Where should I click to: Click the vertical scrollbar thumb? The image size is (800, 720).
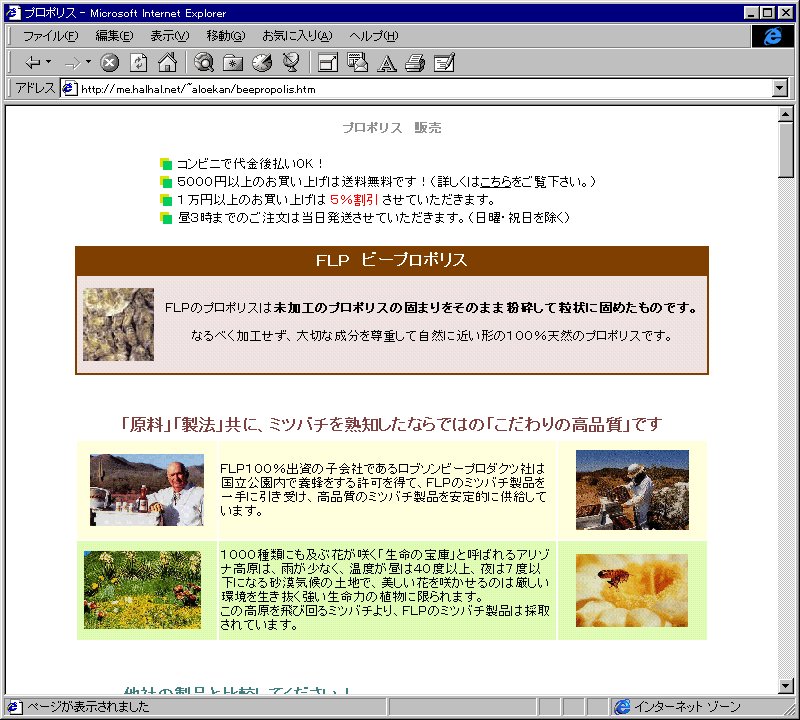click(786, 150)
